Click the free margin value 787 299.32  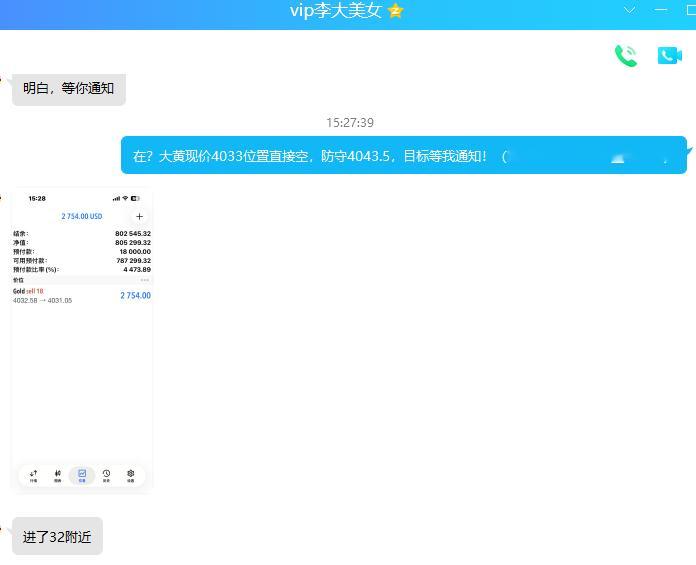point(133,261)
